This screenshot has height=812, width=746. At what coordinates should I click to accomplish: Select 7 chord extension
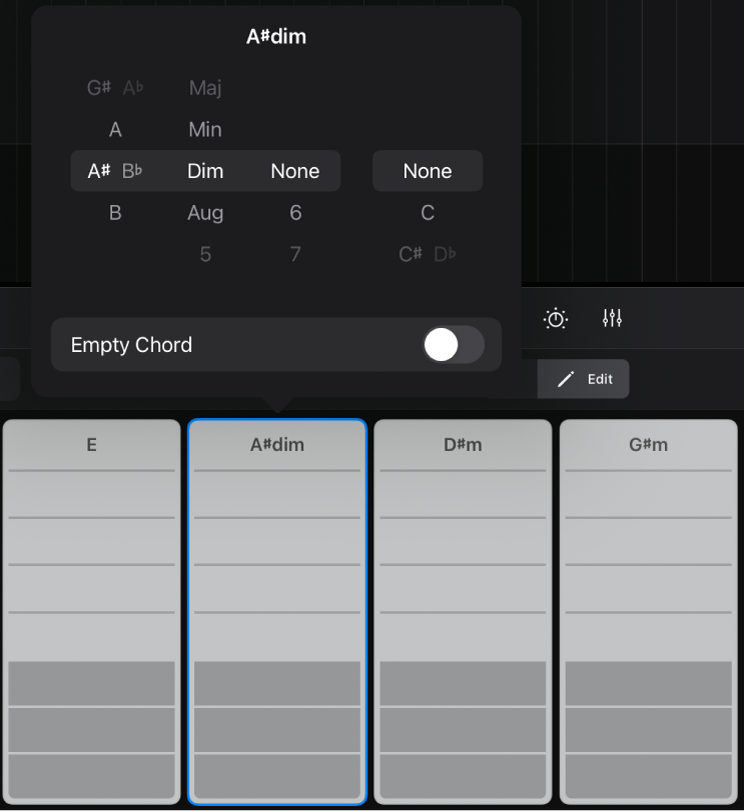point(295,254)
